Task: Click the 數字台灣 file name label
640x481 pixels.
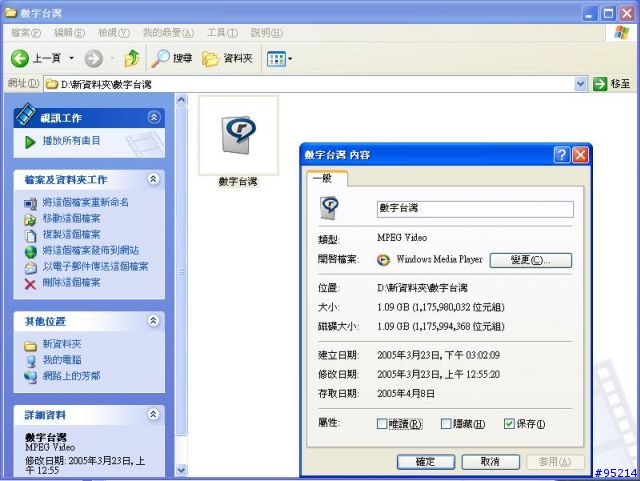Action: [x=238, y=182]
